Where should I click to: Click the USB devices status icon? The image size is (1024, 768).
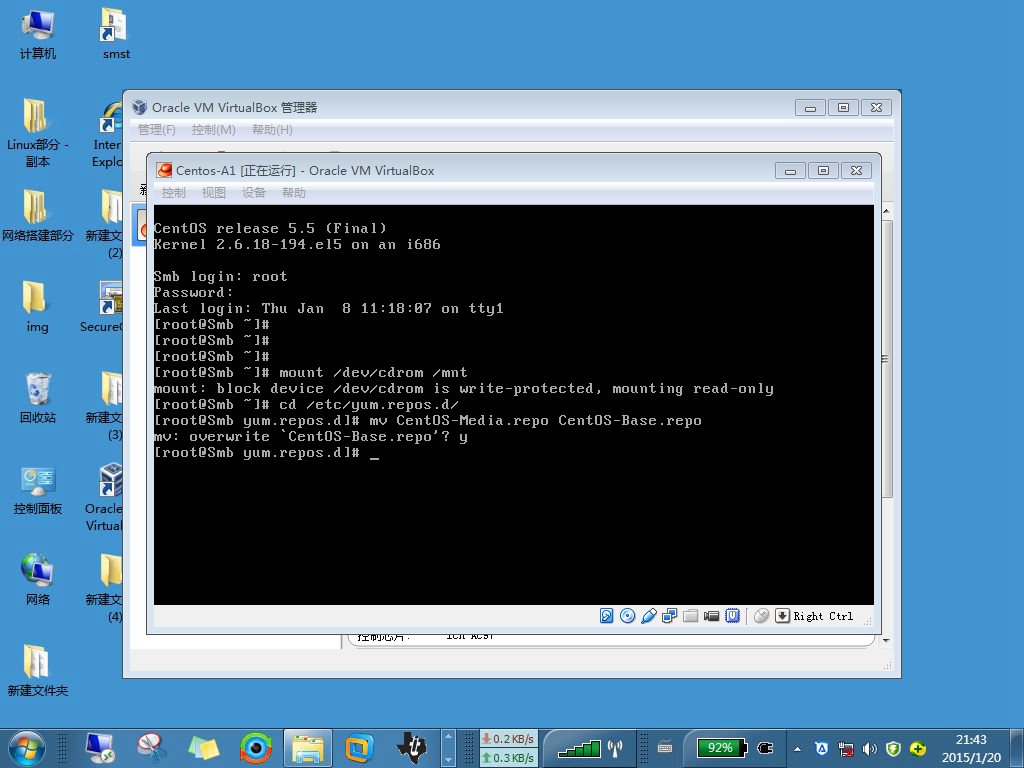pos(648,616)
